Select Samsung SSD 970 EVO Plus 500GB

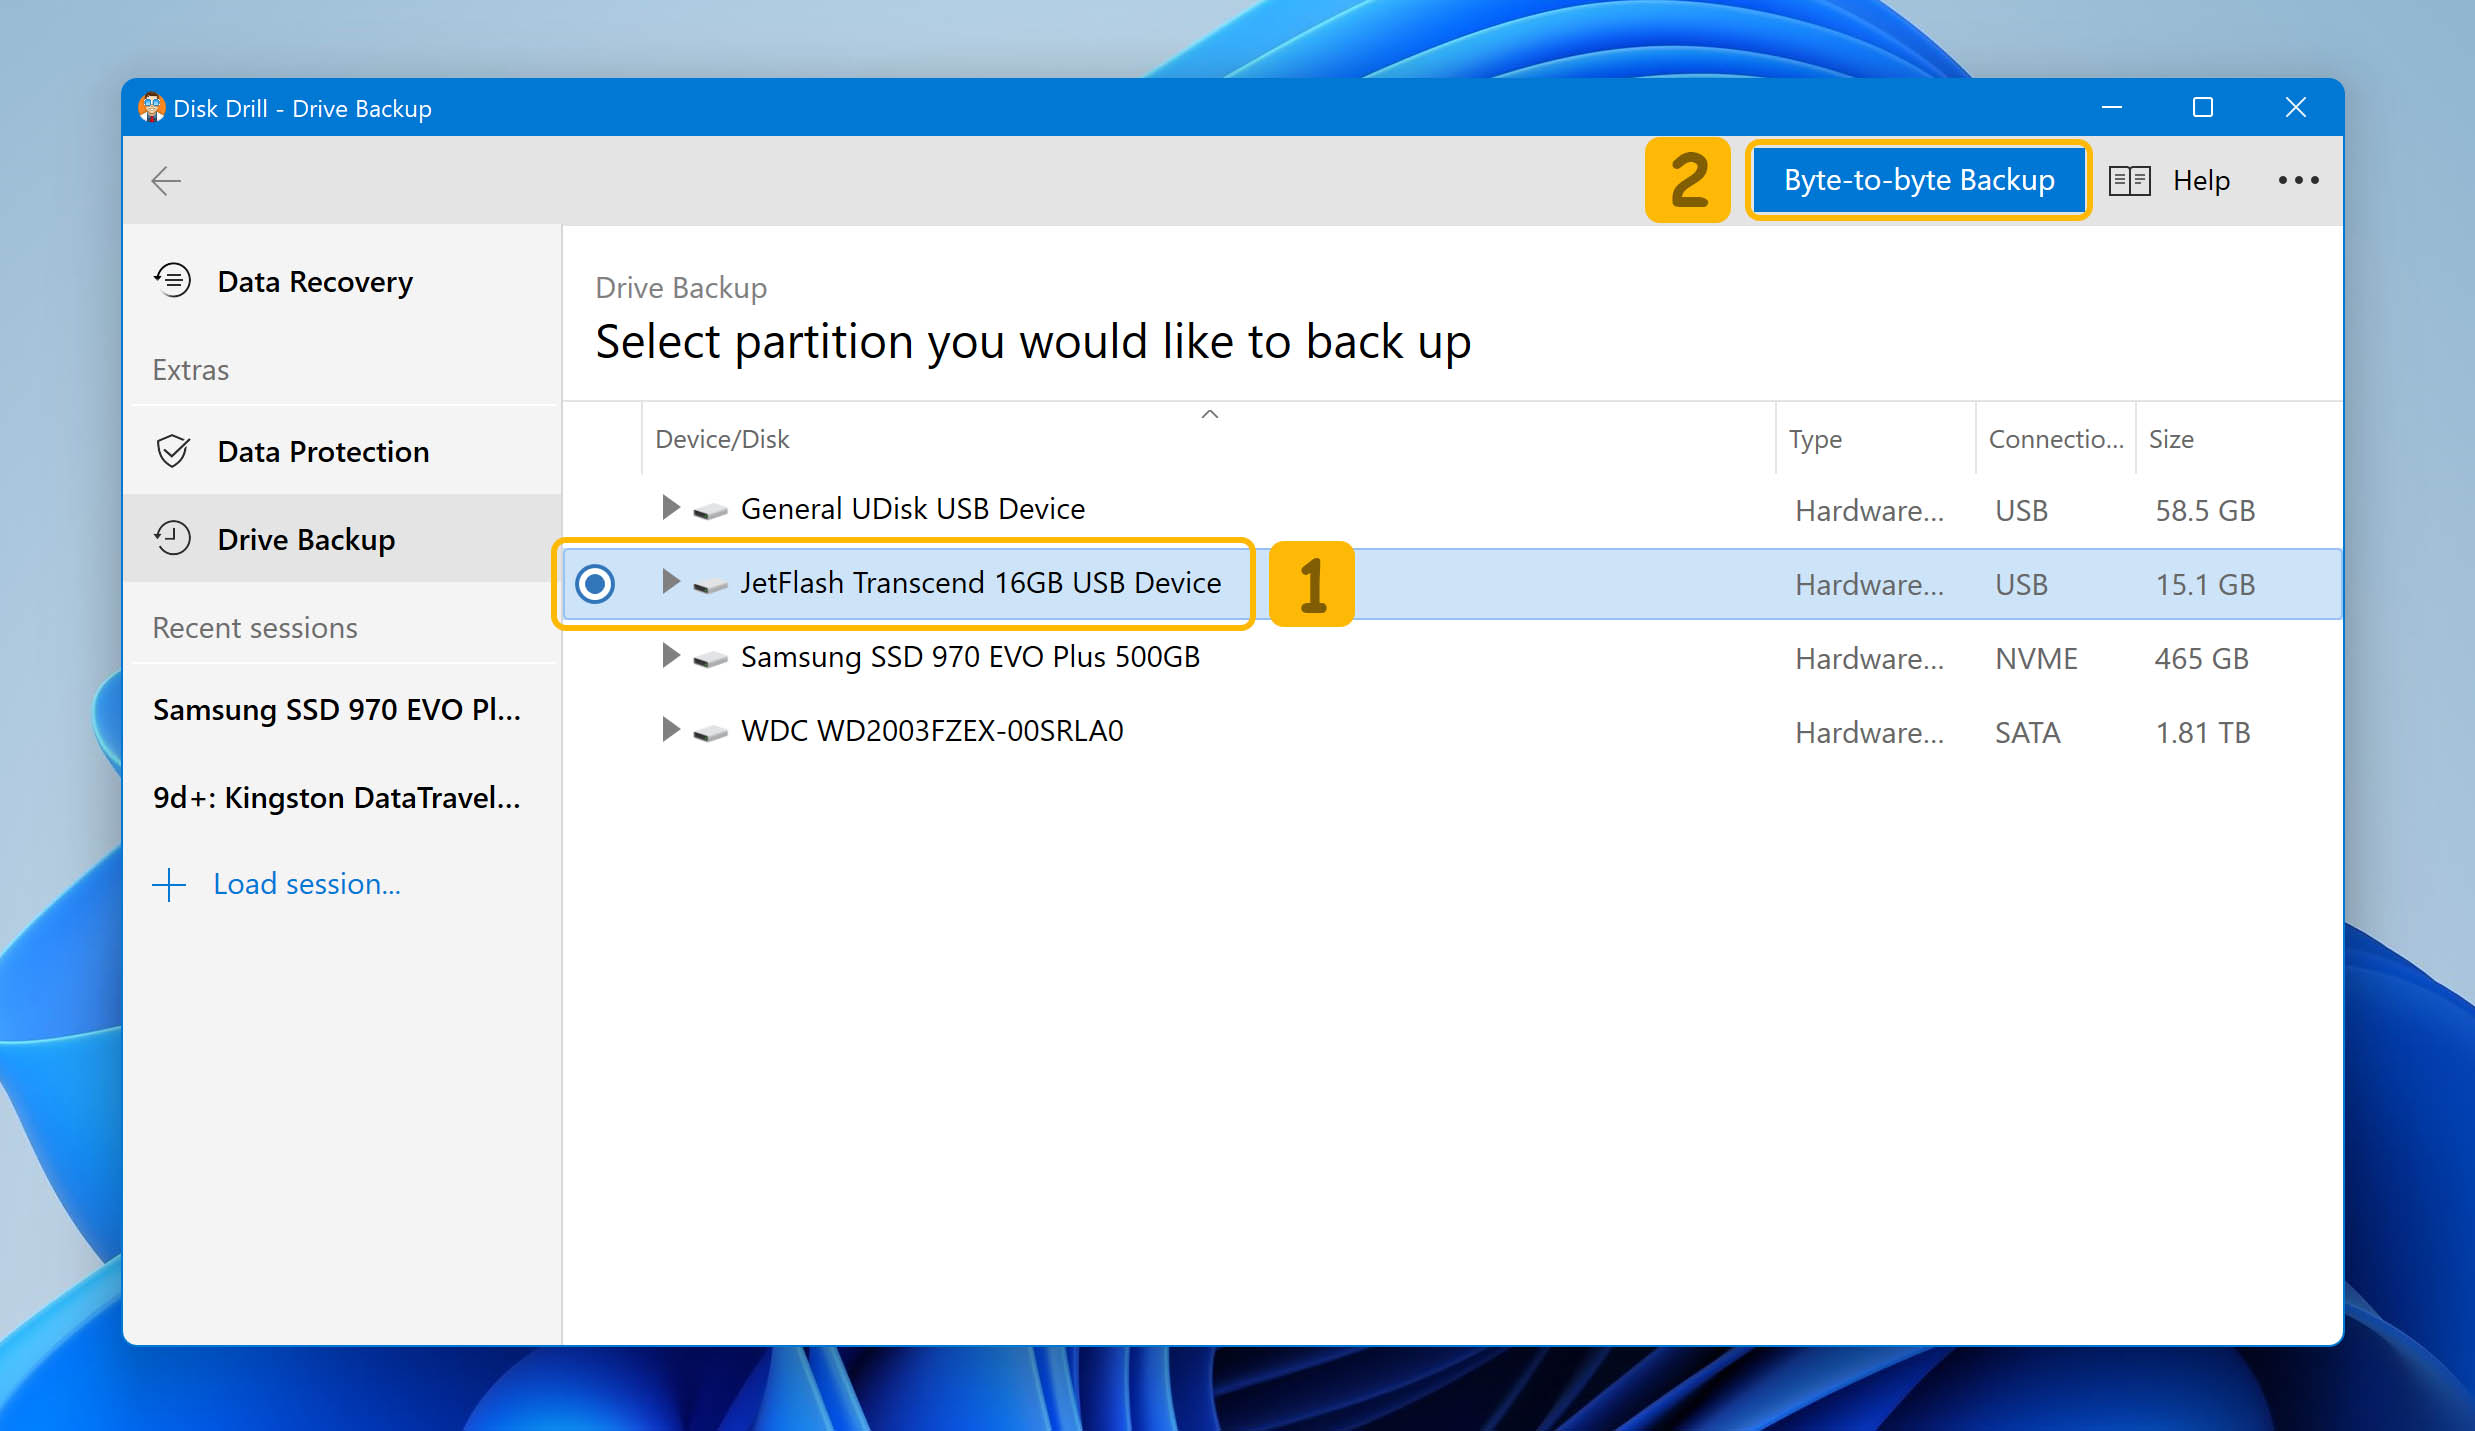click(x=970, y=657)
